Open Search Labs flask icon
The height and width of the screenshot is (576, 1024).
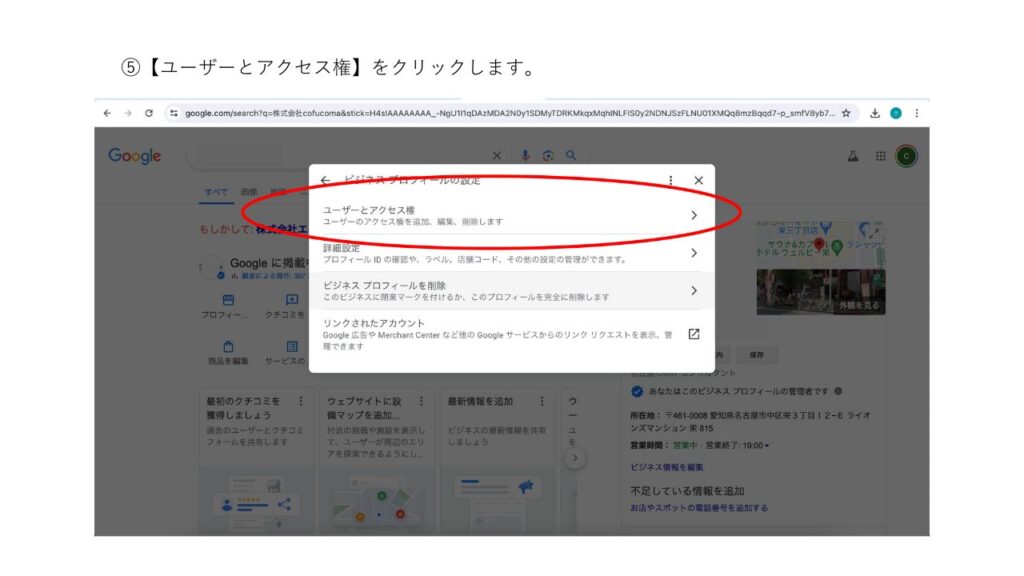(853, 156)
